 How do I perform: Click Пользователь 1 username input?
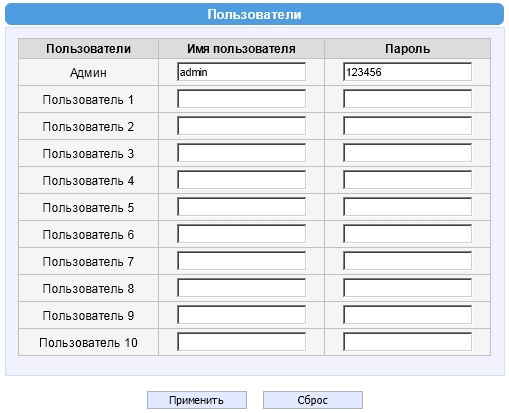[241, 99]
